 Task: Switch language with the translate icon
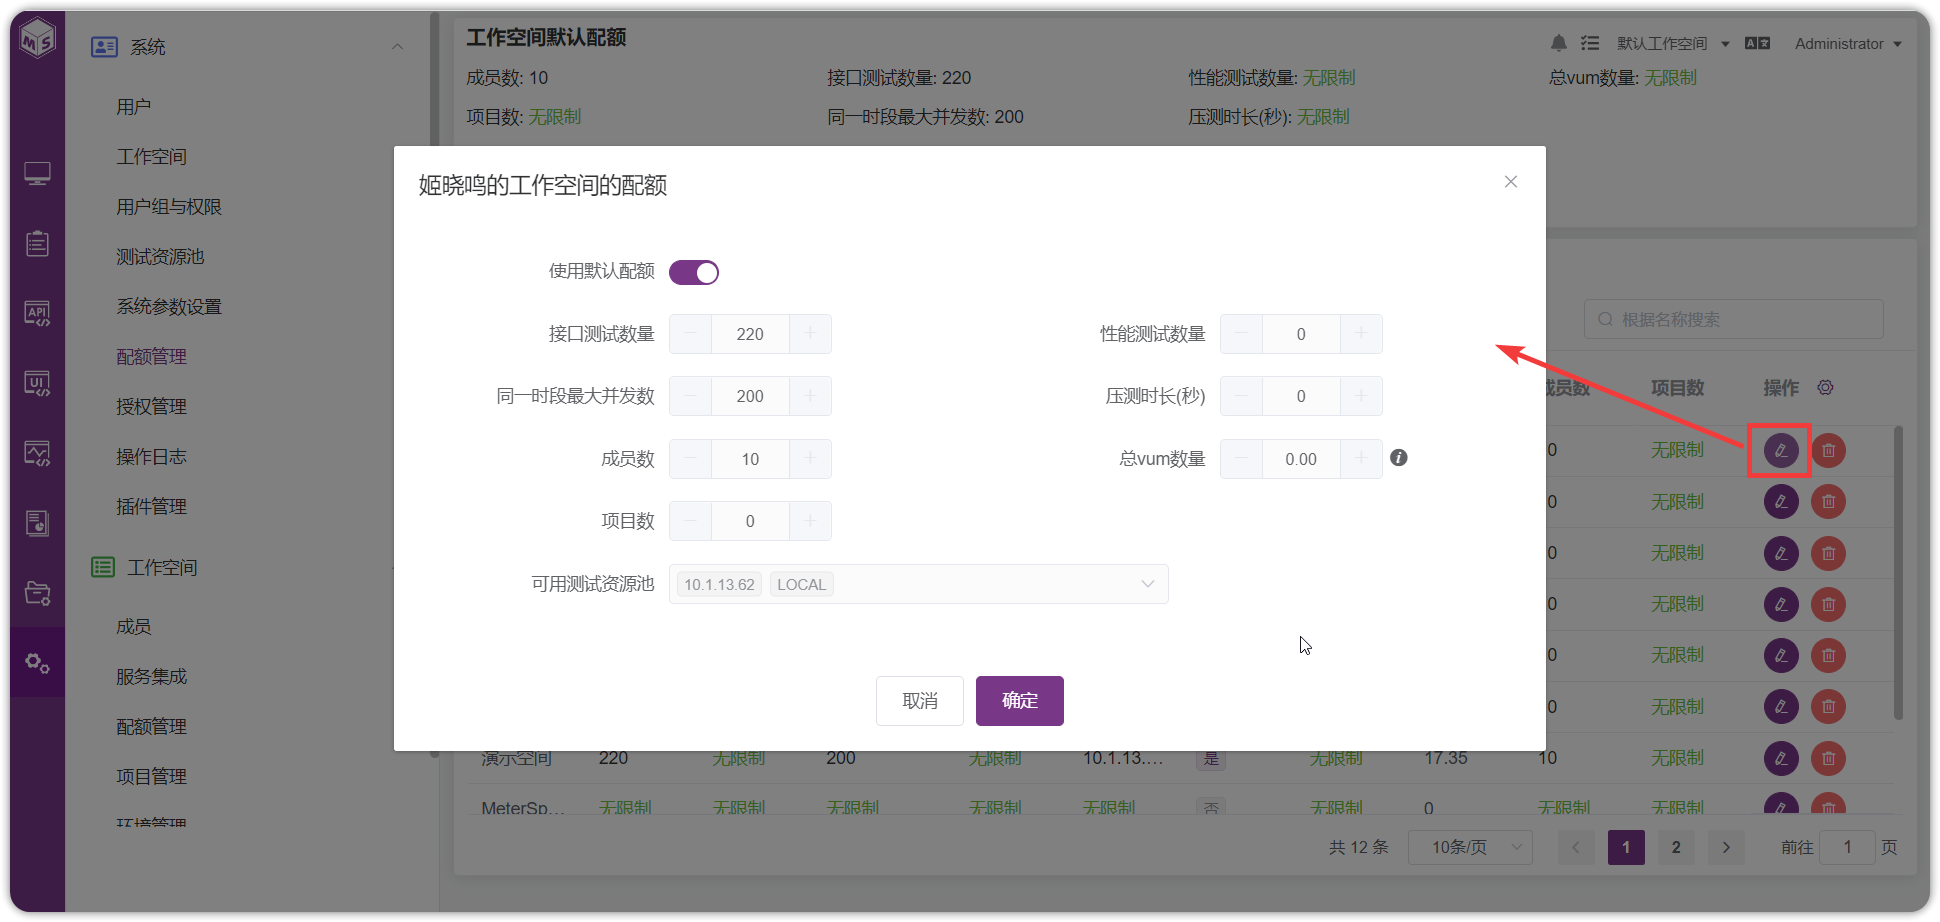point(1757,43)
